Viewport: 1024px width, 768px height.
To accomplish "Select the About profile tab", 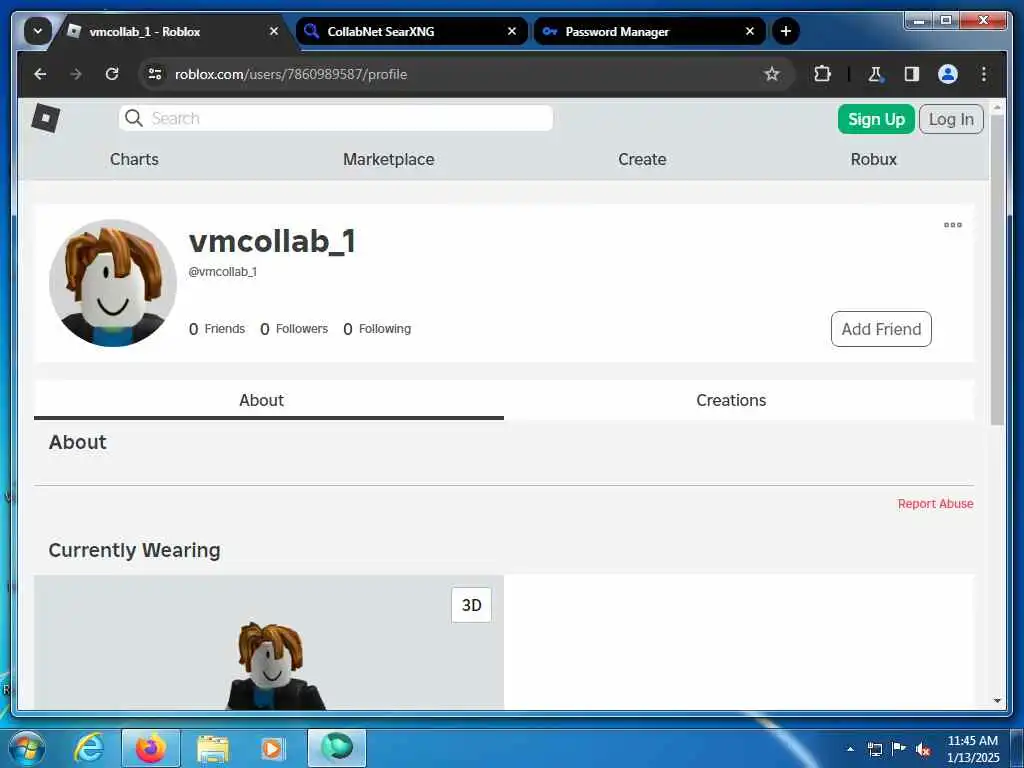I will pyautogui.click(x=261, y=400).
